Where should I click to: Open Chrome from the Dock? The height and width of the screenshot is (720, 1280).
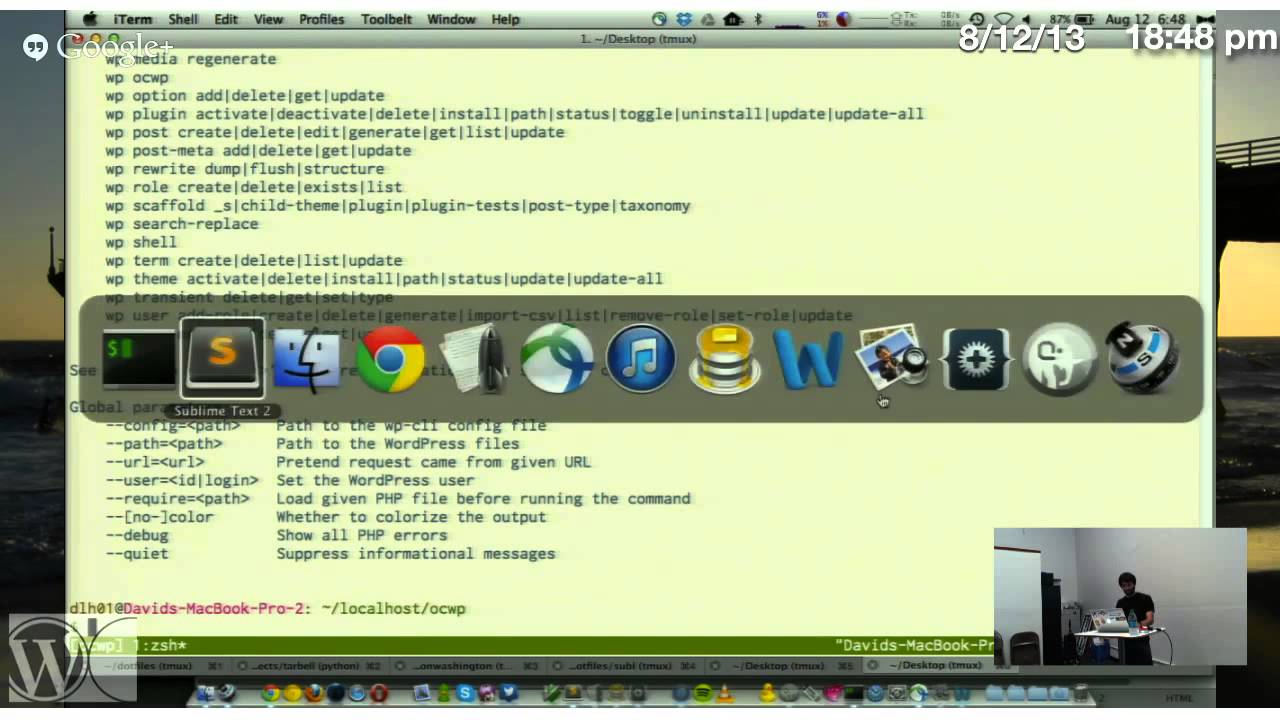pos(270,692)
